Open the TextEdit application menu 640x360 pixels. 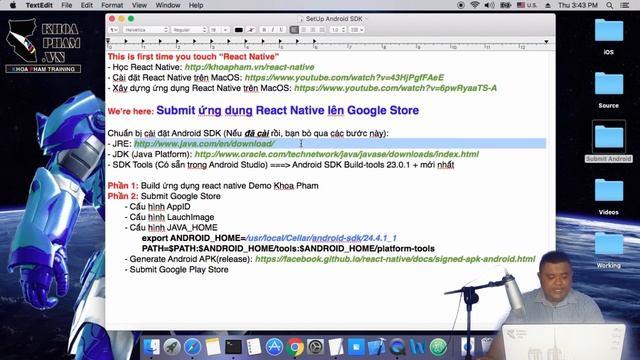pyautogui.click(x=40, y=5)
